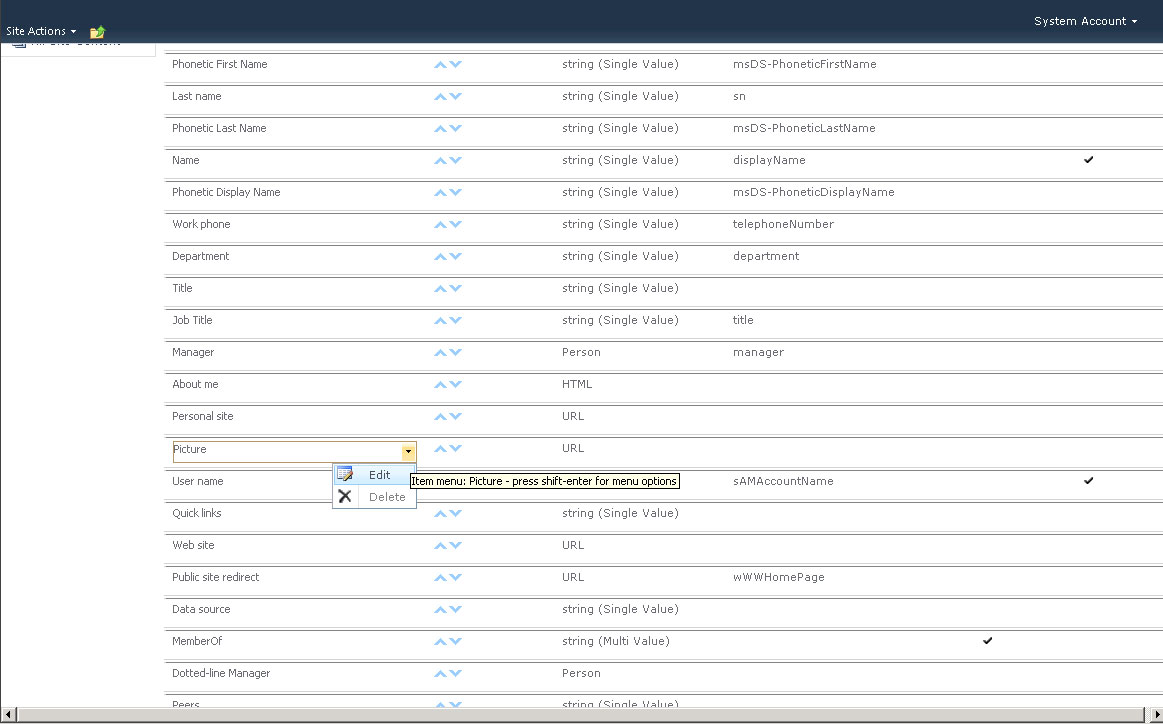Choose Edit from the Picture menu

tap(374, 475)
